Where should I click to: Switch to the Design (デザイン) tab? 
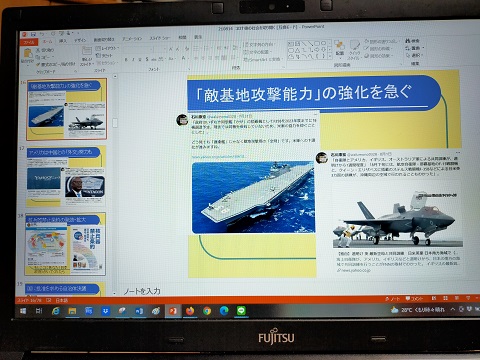click(80, 40)
